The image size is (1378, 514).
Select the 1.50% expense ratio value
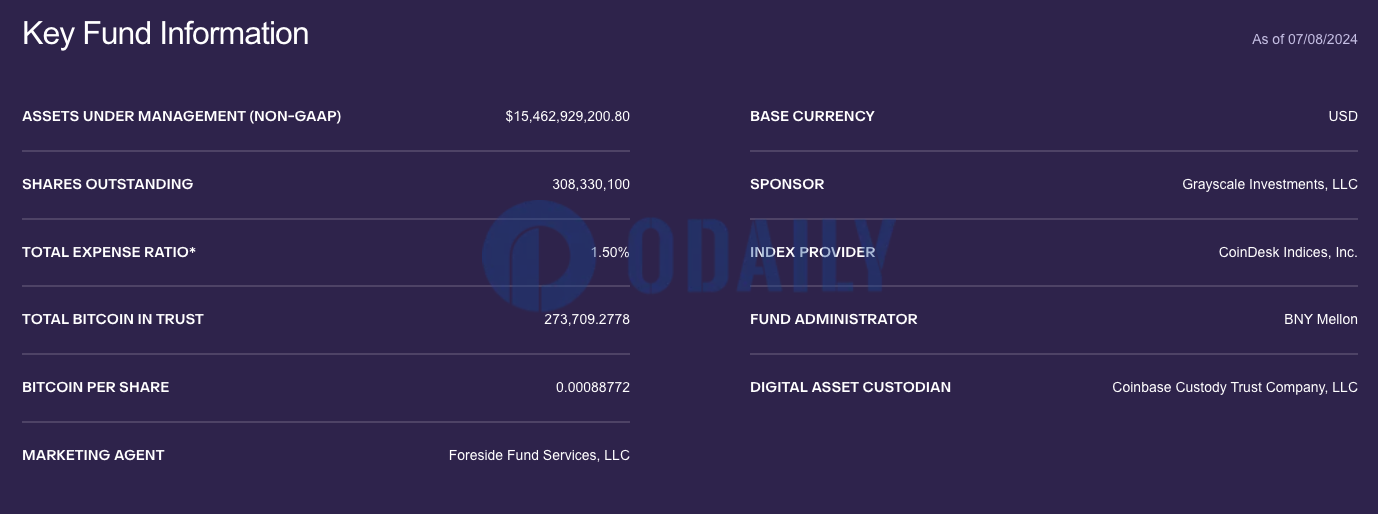610,252
